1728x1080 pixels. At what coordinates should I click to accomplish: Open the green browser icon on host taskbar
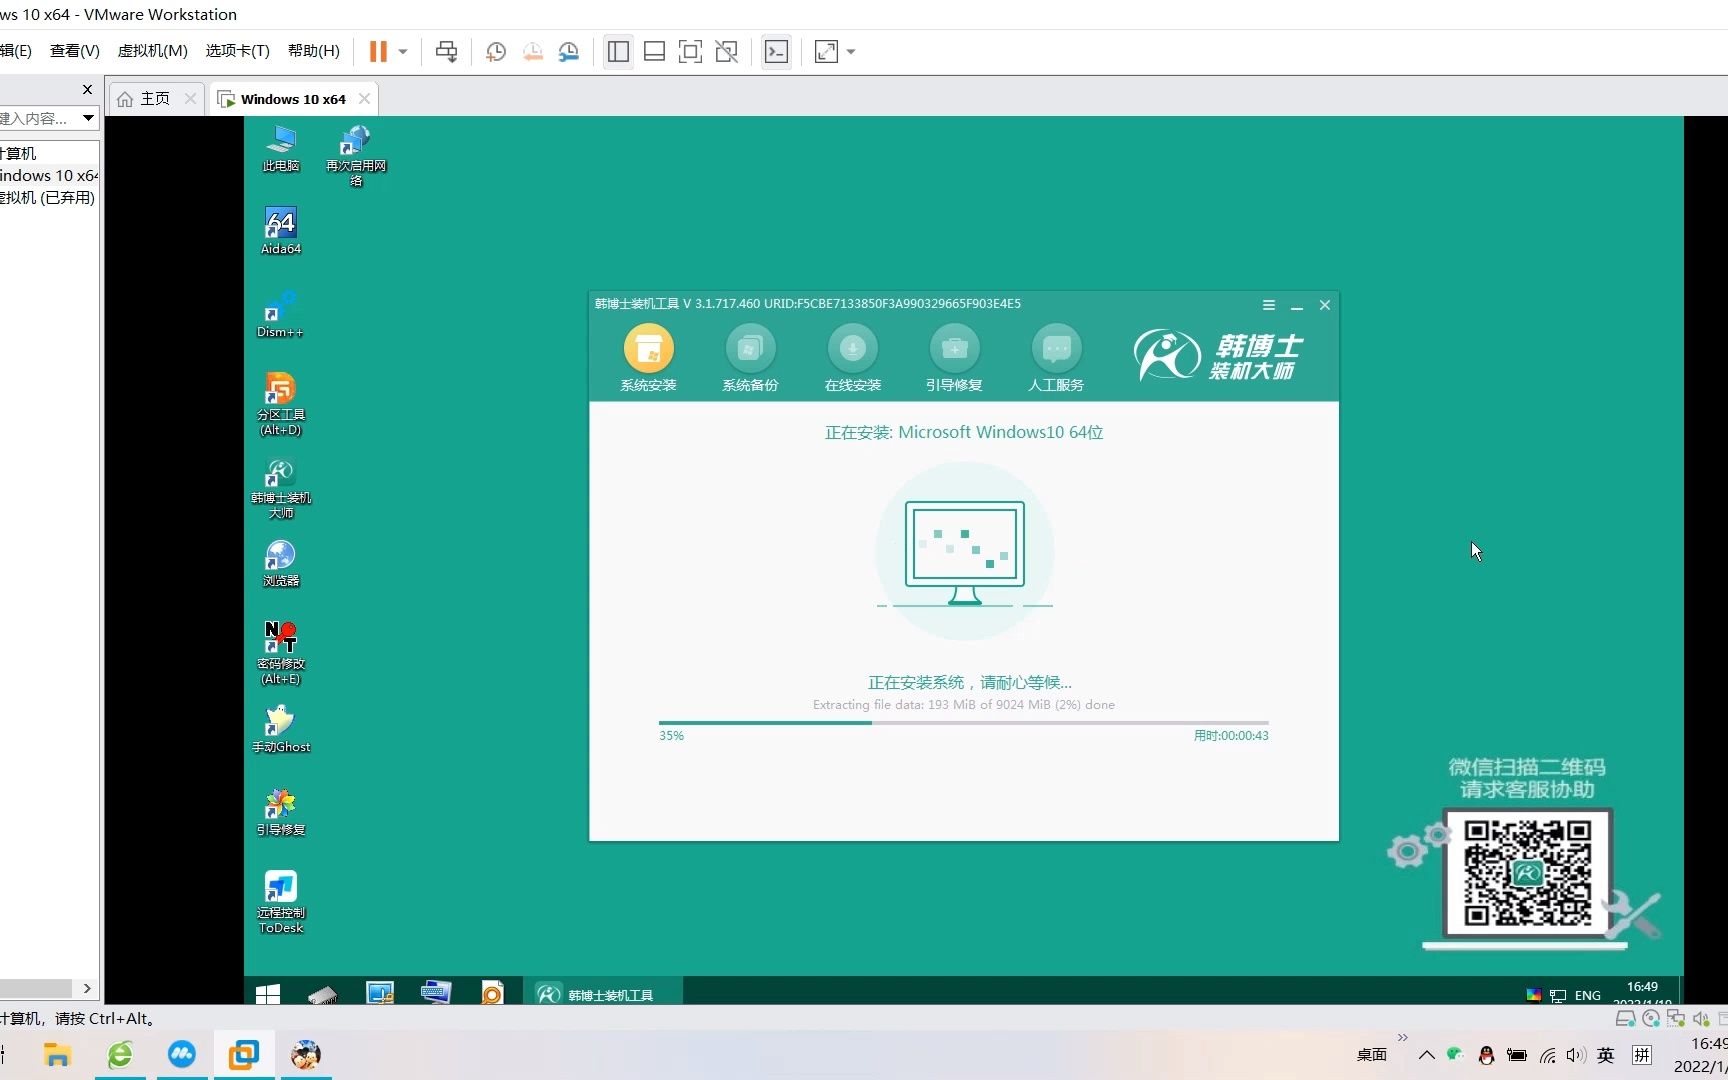pyautogui.click(x=120, y=1055)
